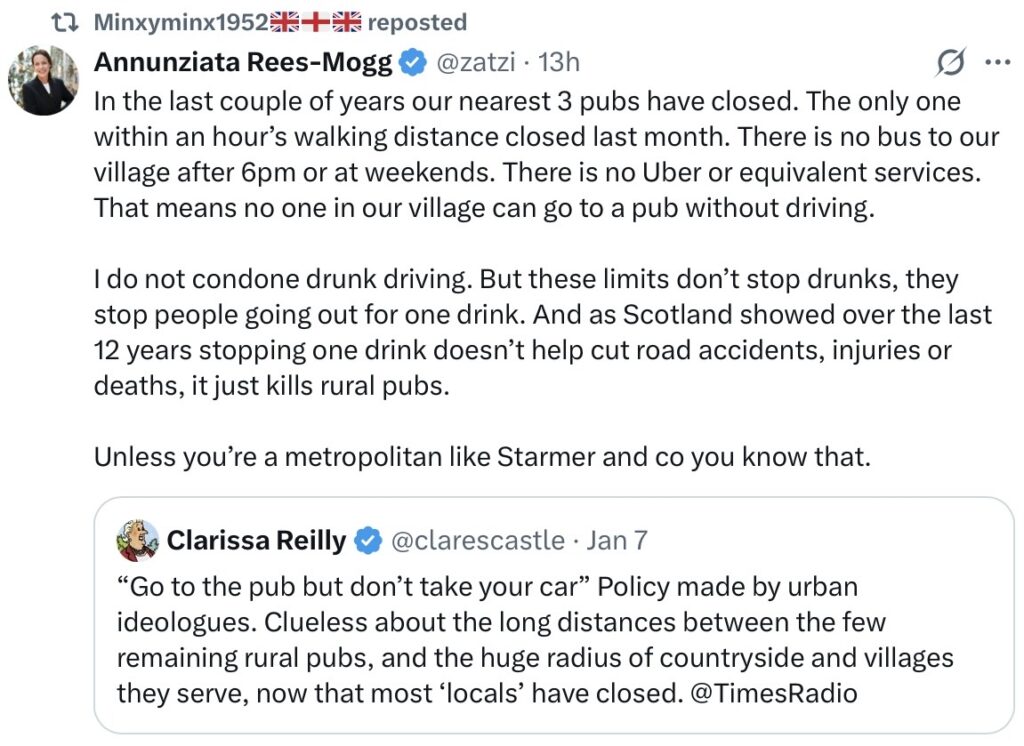The width and height of the screenshot is (1024, 746).
Task: Click the last Union Jack flag before 'reposted'
Action: point(346,22)
